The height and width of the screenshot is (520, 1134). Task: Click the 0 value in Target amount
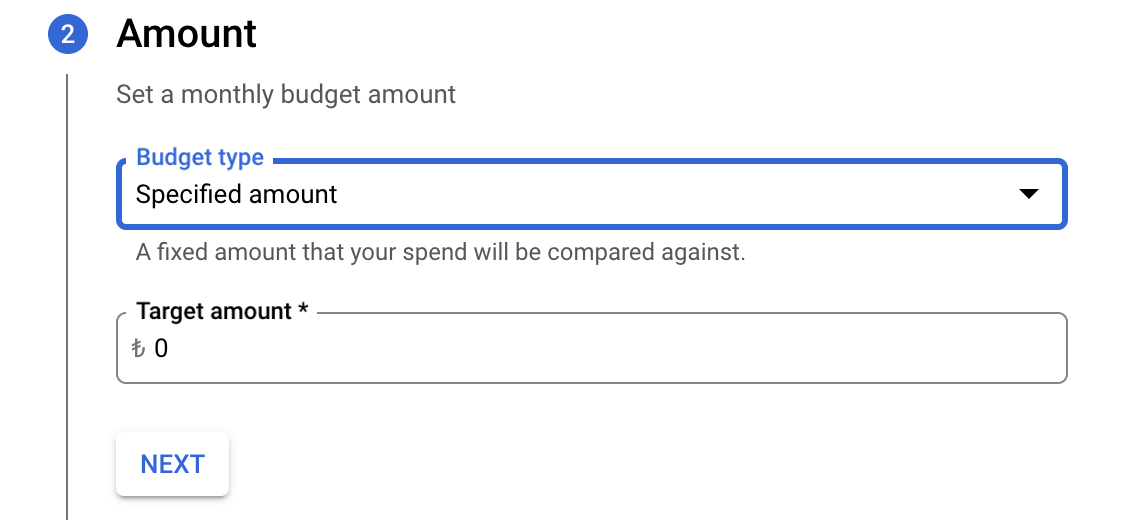[x=161, y=349]
